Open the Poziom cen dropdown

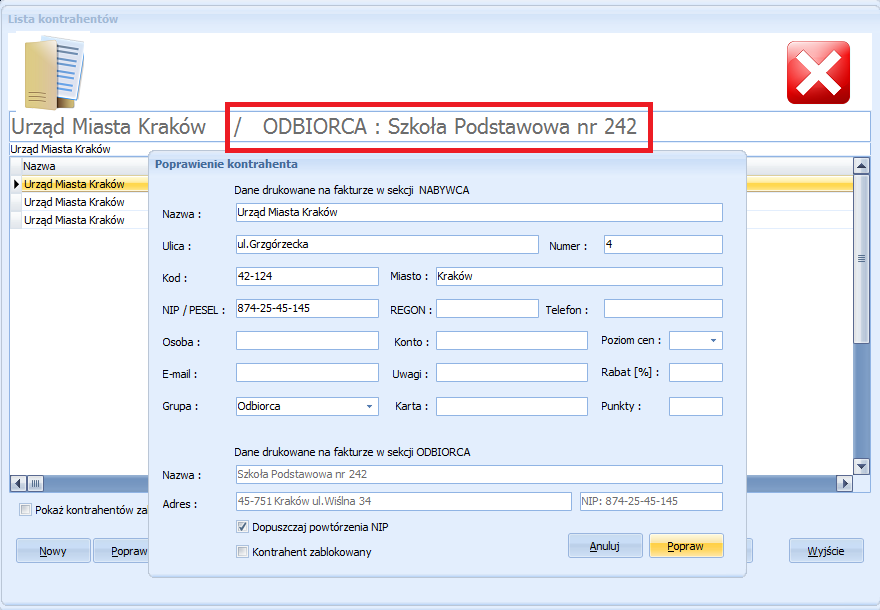(x=713, y=341)
